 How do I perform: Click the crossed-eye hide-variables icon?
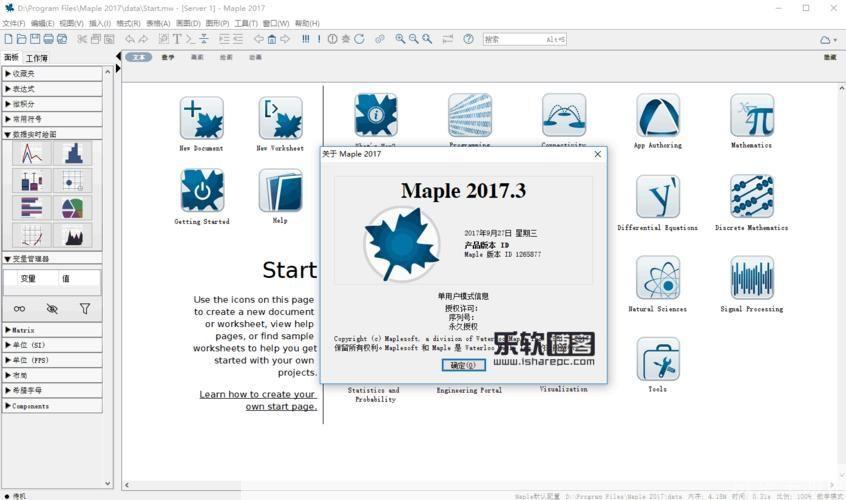[52, 309]
